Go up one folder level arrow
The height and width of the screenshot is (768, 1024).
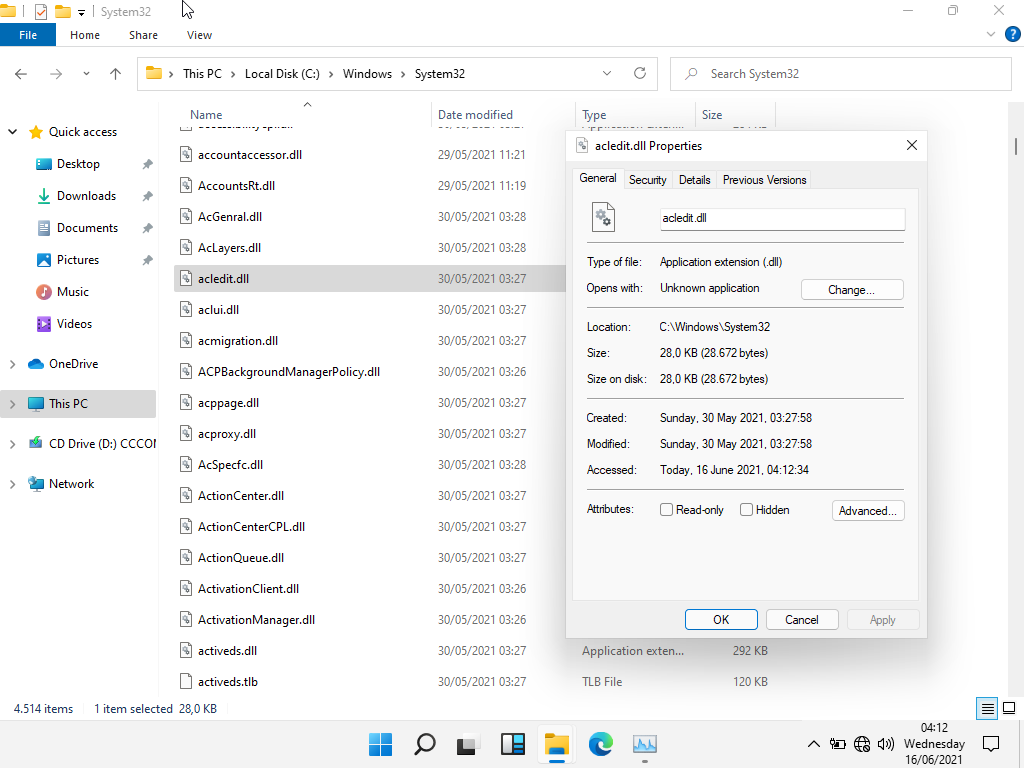point(116,74)
